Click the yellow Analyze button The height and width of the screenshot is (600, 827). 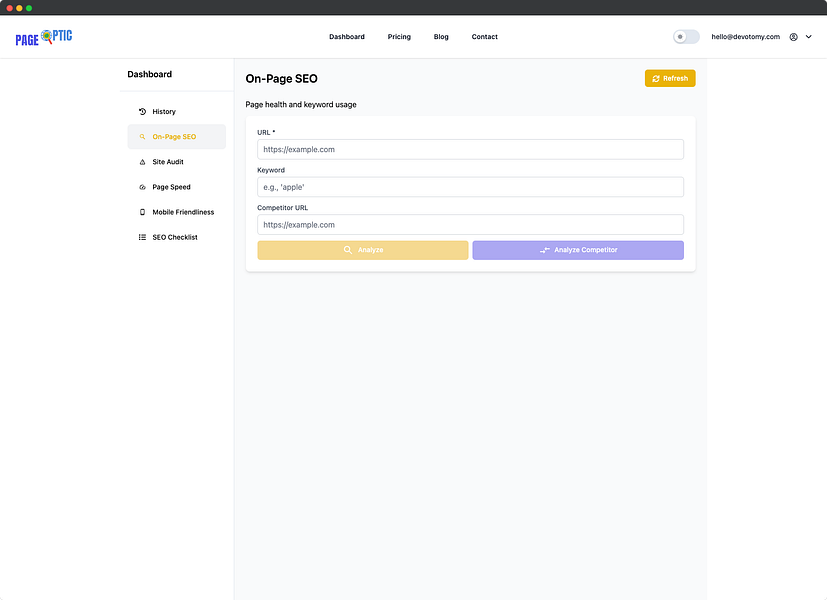(363, 250)
